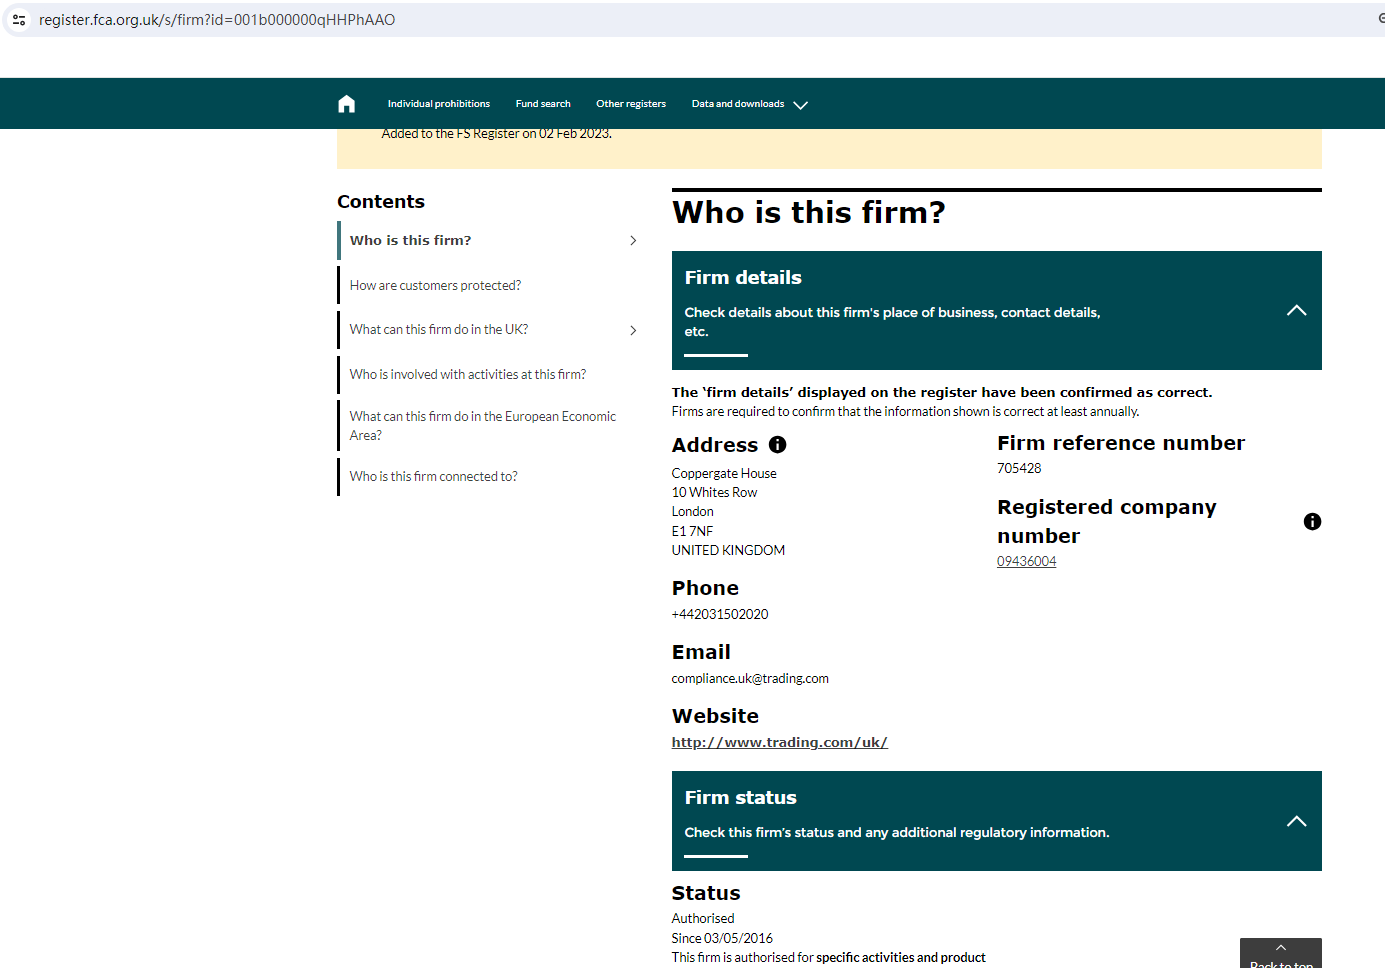Click the Back to top button
This screenshot has width=1385, height=968.
[1280, 955]
